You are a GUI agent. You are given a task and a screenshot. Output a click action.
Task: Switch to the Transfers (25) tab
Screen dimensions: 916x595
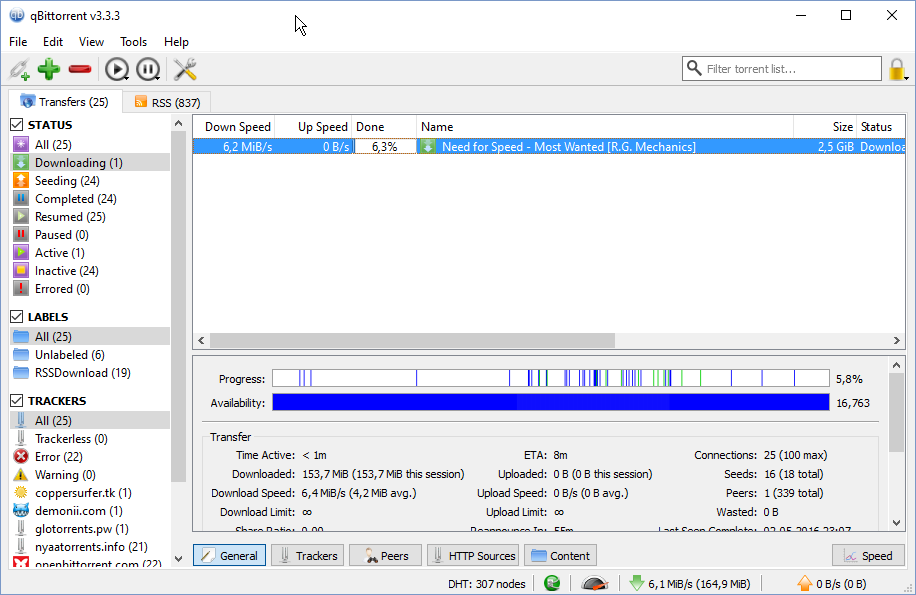click(65, 102)
